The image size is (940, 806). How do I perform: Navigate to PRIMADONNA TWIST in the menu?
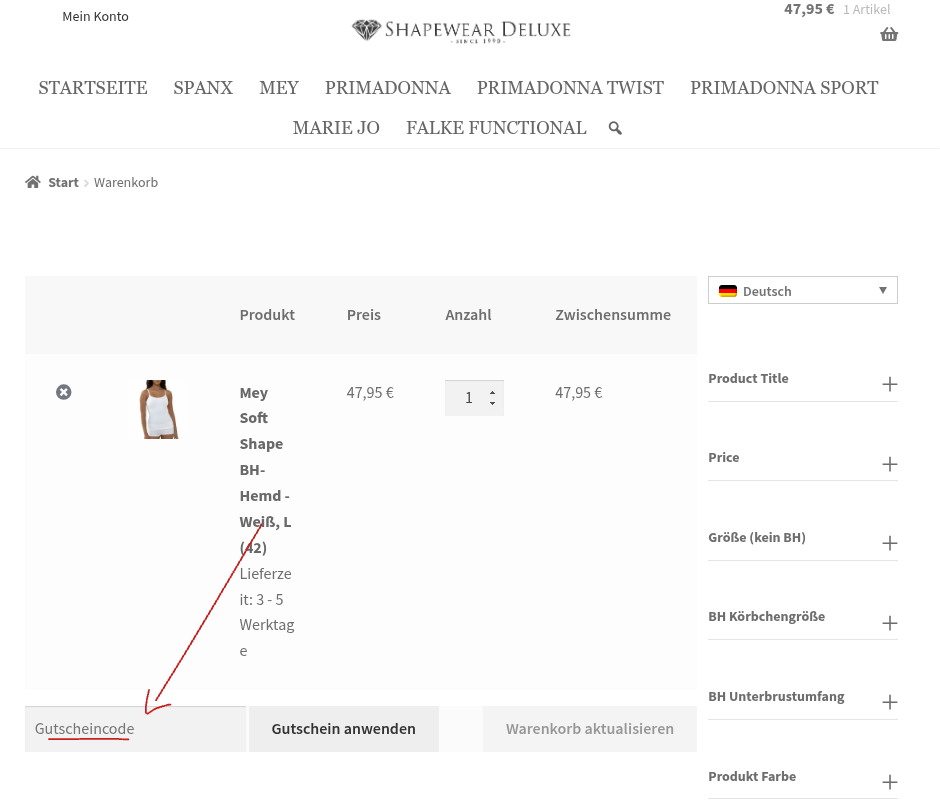[570, 88]
